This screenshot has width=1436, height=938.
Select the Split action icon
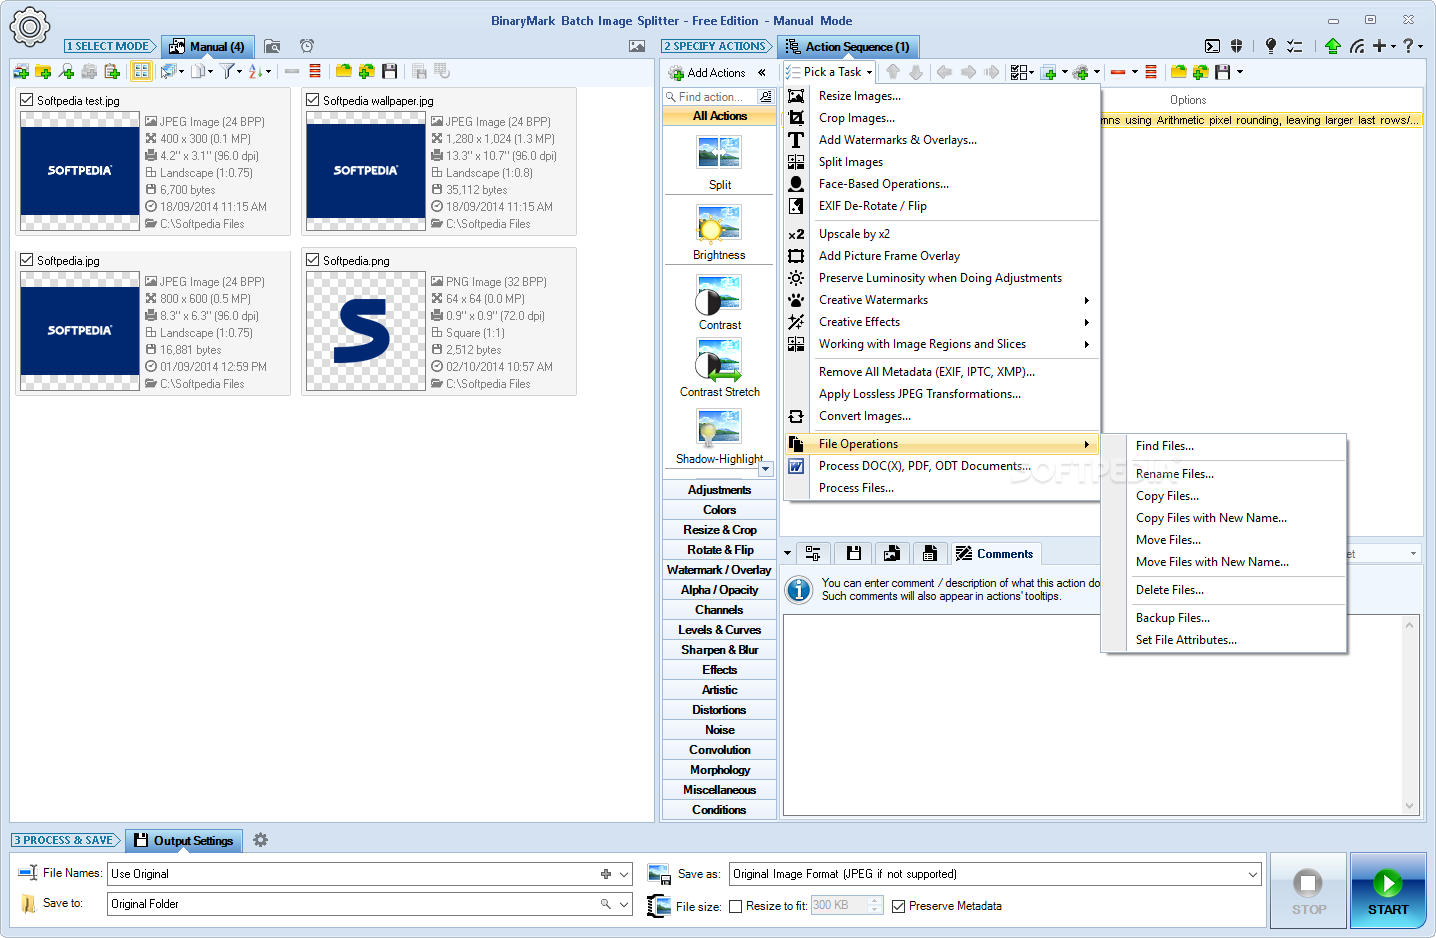pos(719,153)
